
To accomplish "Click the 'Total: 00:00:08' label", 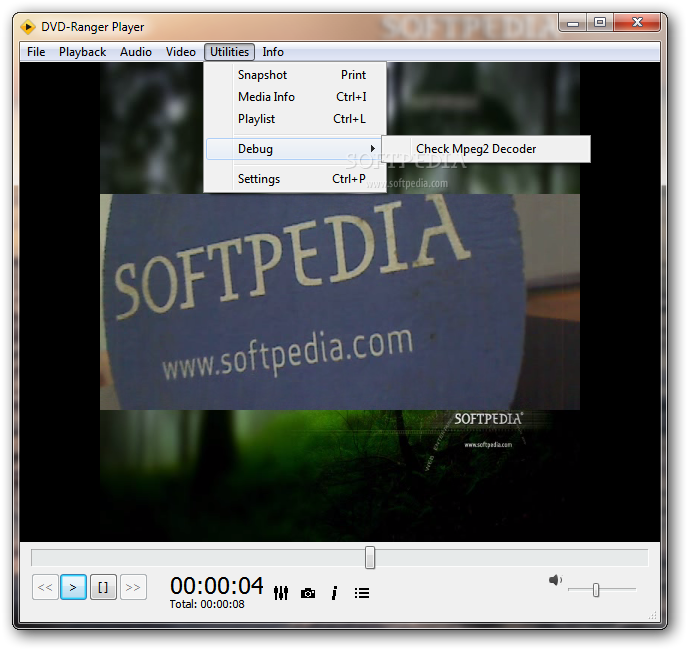I will tap(207, 604).
